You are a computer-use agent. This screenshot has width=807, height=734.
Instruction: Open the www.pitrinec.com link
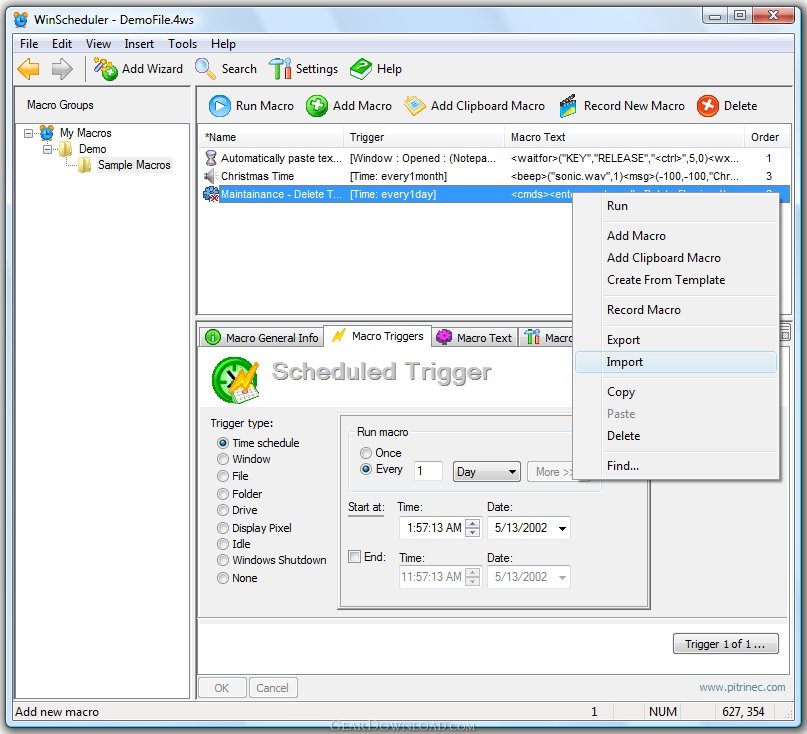point(742,687)
